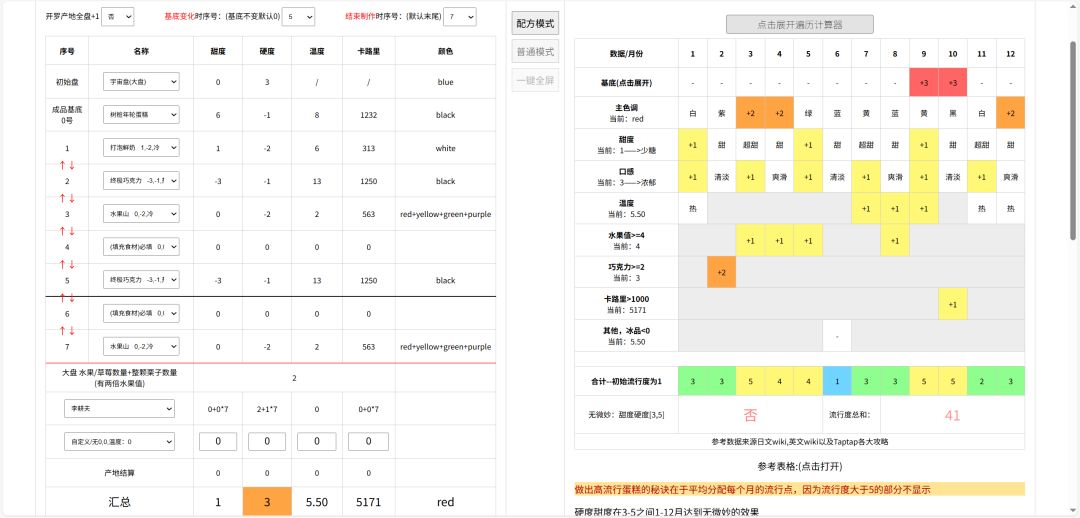The image size is (1080, 518).
Task: Open the 李耕夫 dropdown
Action: click(x=118, y=408)
